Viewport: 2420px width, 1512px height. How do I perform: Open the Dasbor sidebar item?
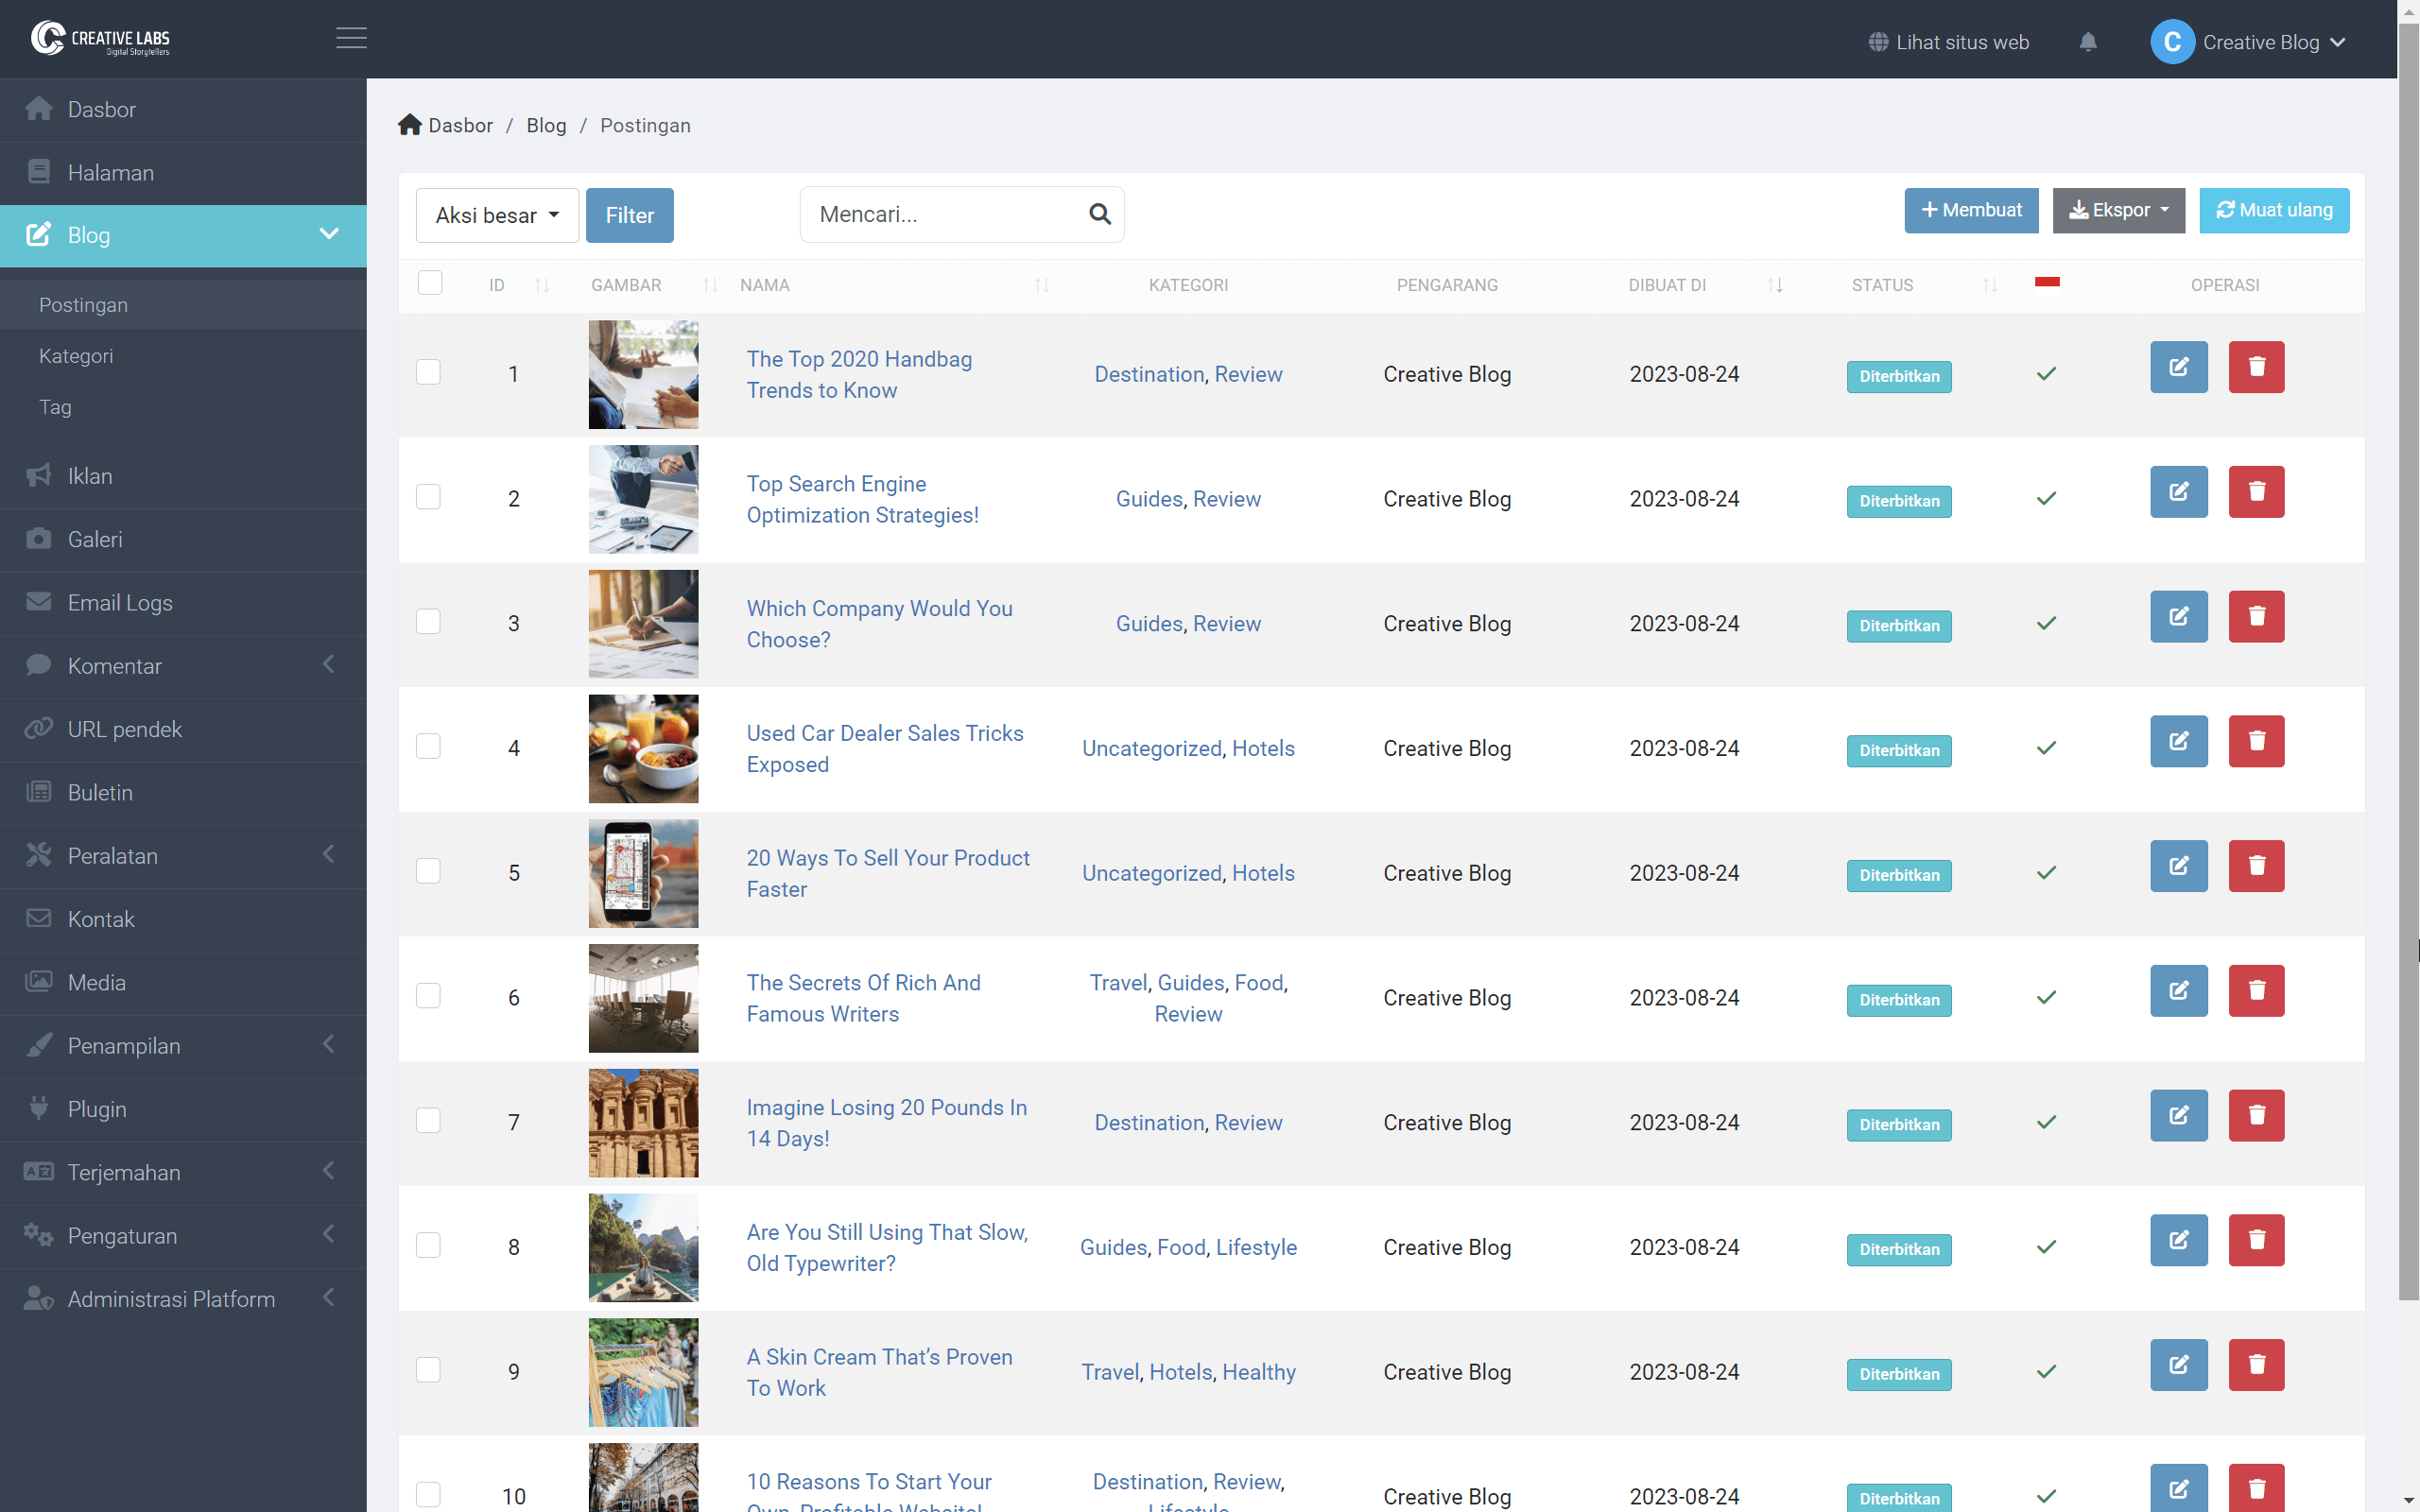pyautogui.click(x=101, y=109)
